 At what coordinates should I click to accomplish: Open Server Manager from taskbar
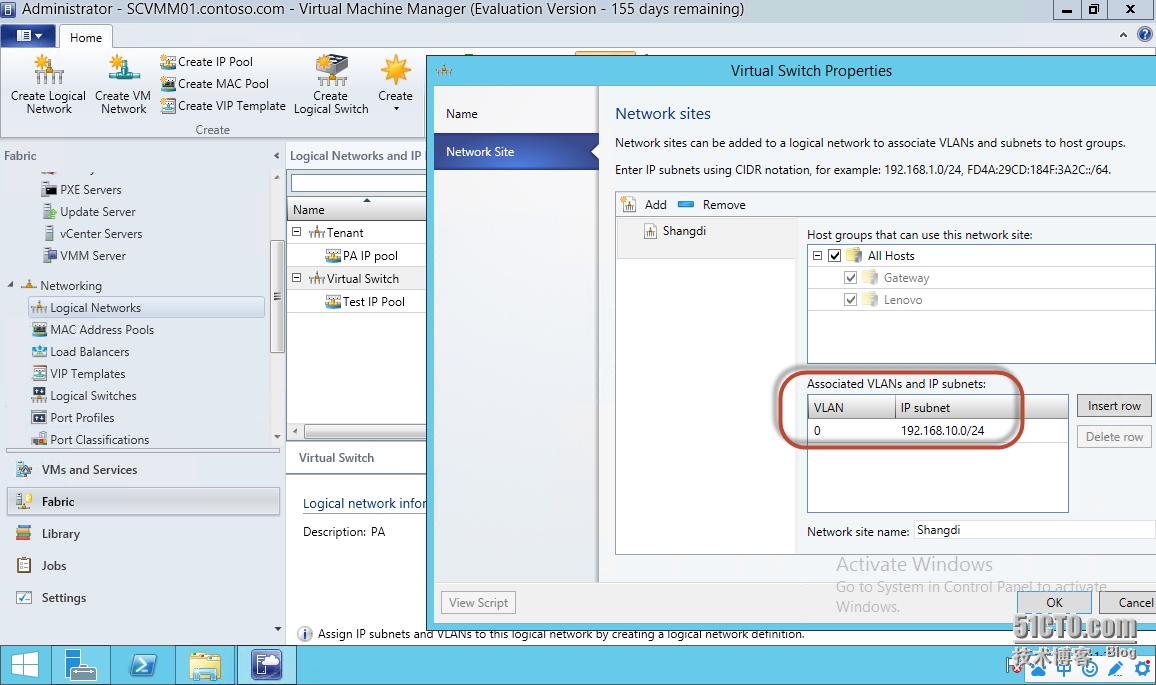click(80, 665)
